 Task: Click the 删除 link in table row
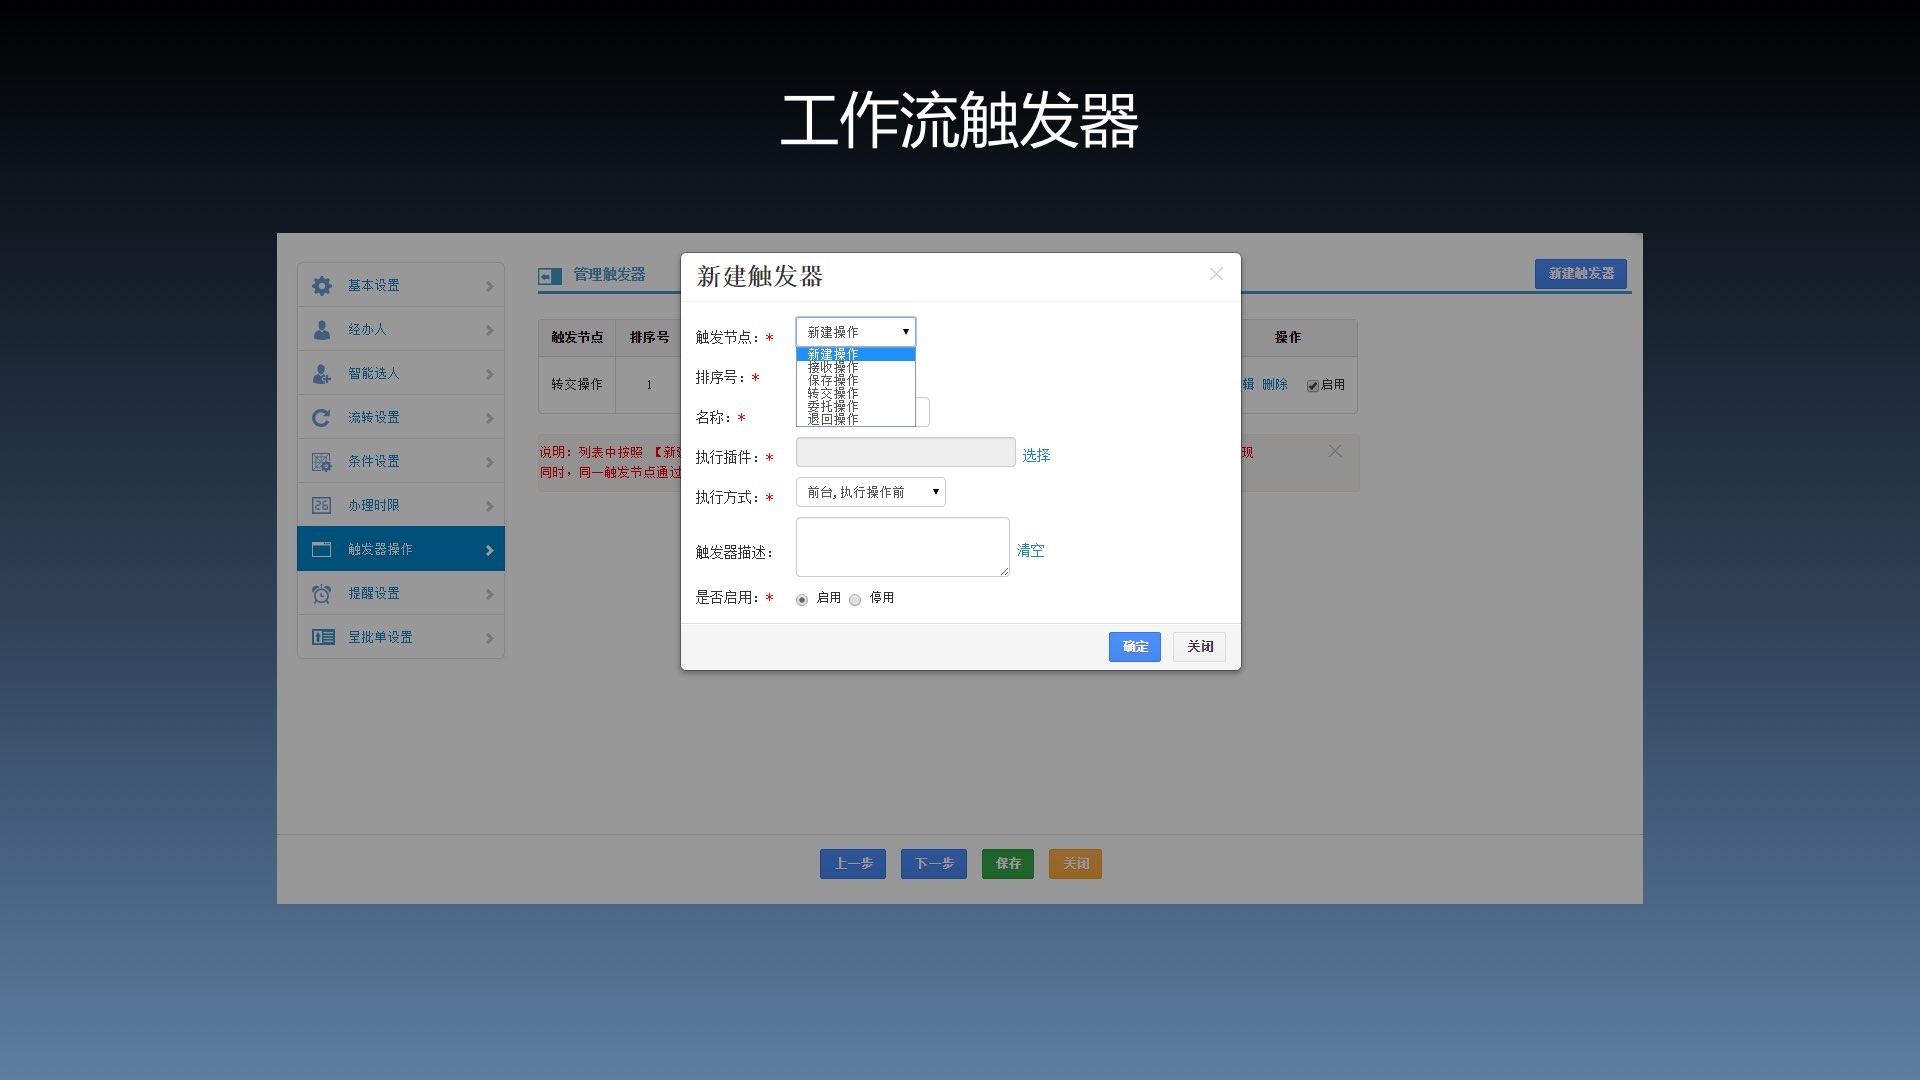point(1275,384)
